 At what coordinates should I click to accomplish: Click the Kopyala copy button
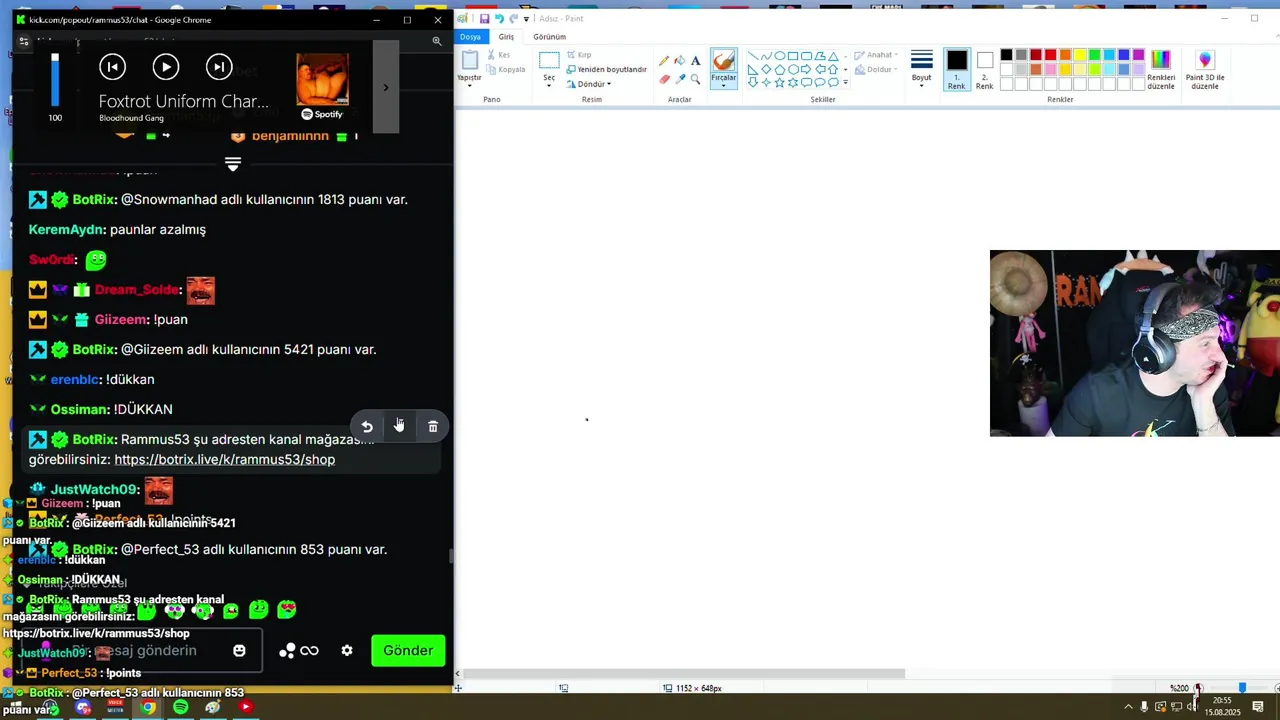[506, 70]
